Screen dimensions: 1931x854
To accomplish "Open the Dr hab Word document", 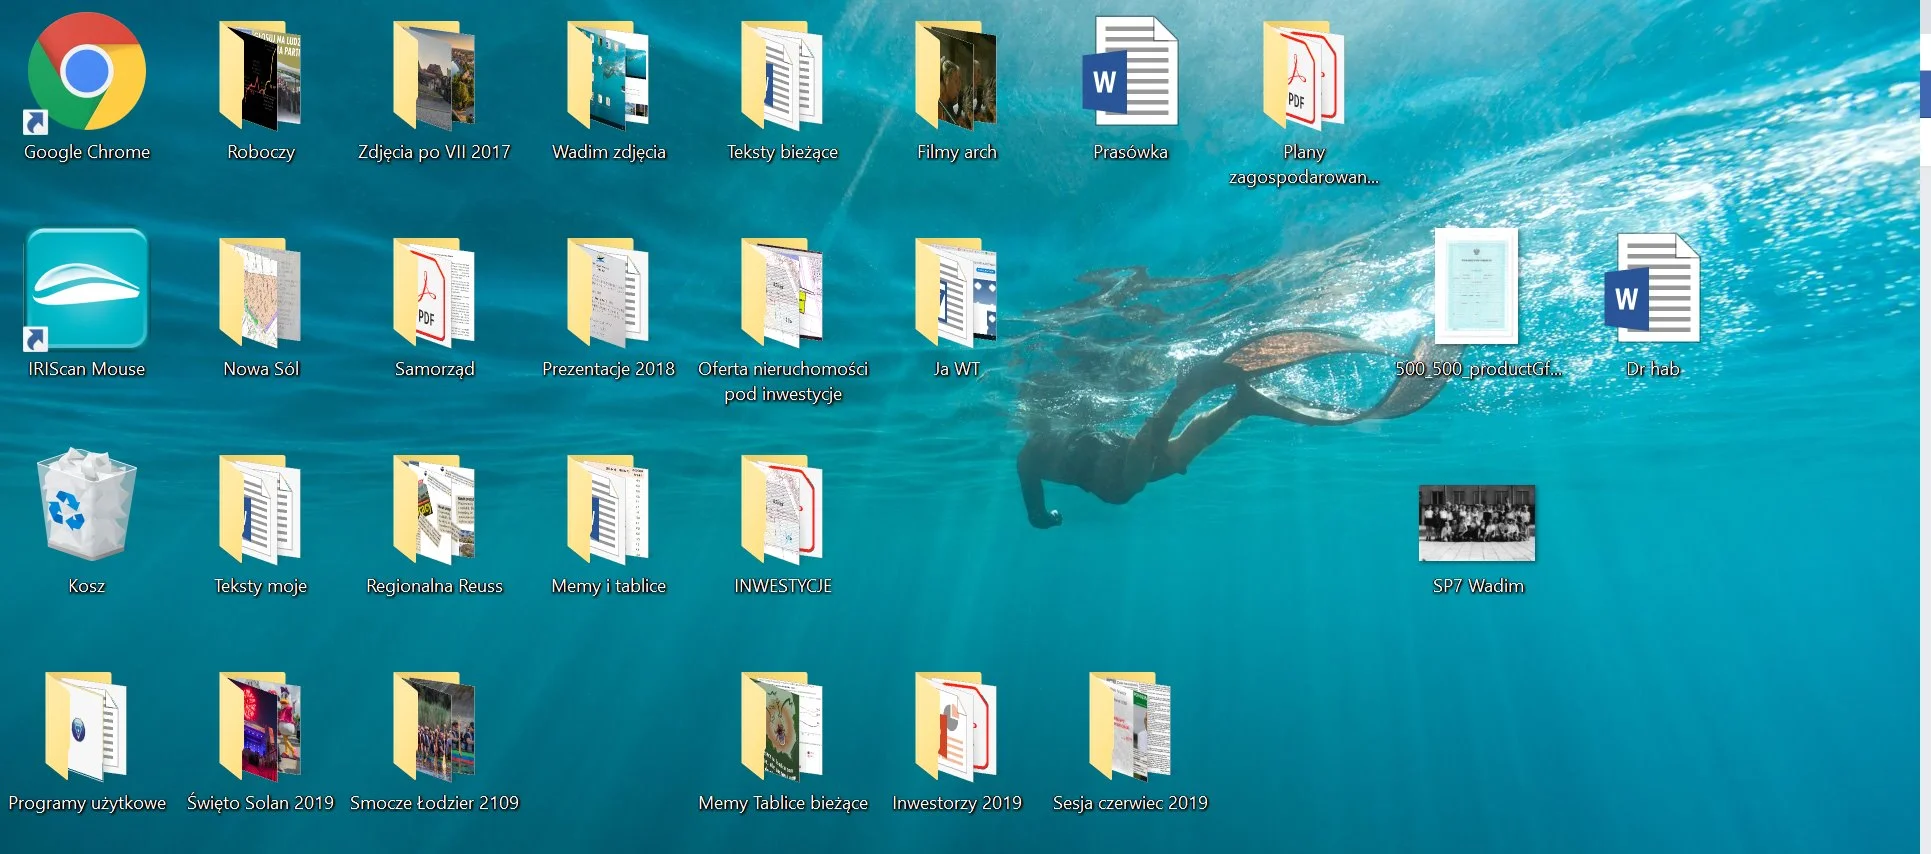I will click(x=1652, y=288).
